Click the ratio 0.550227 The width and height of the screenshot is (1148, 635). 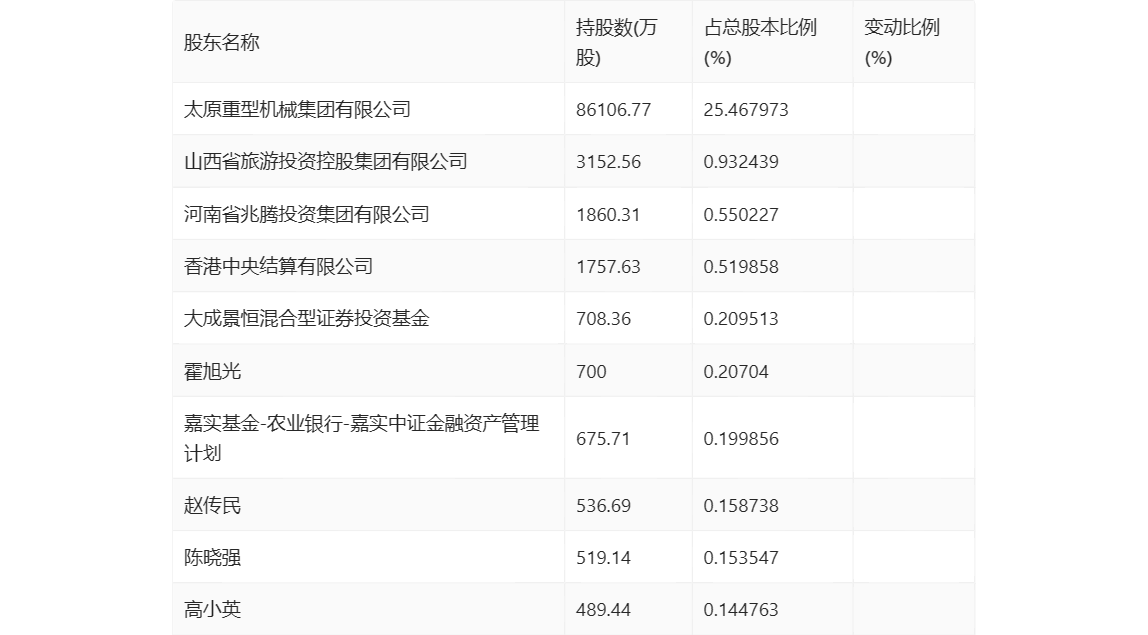[741, 215]
